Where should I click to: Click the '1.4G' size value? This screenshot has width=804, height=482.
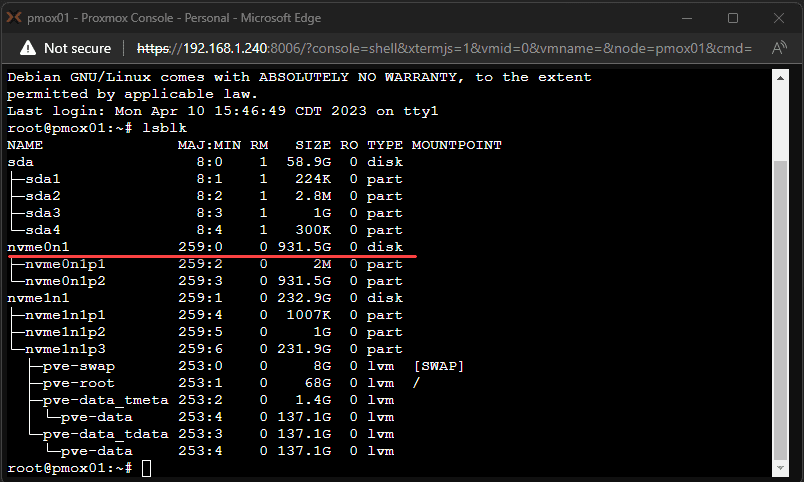pyautogui.click(x=313, y=400)
